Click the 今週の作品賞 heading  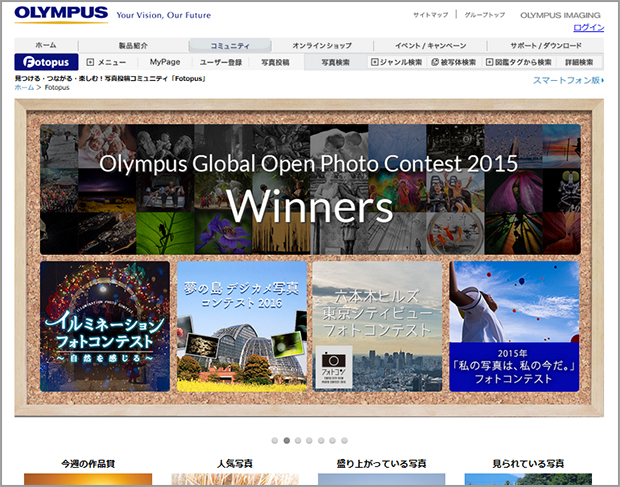click(88, 463)
